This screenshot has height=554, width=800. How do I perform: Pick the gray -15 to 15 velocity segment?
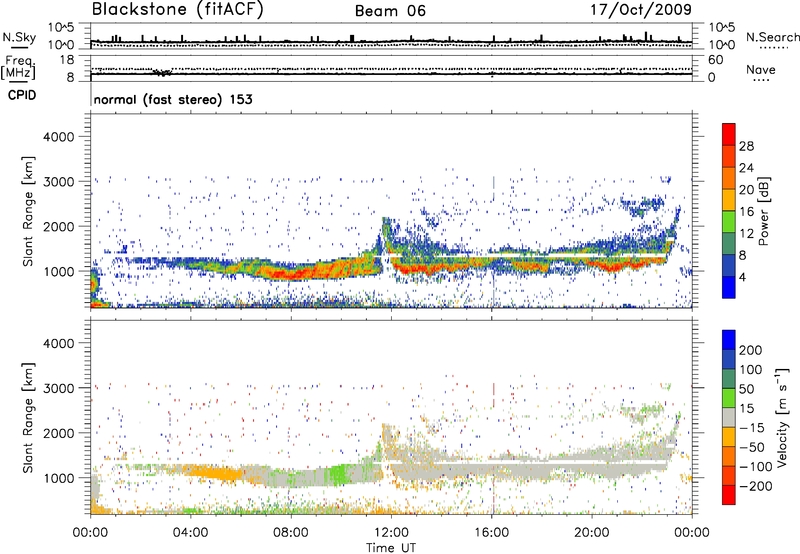(729, 418)
